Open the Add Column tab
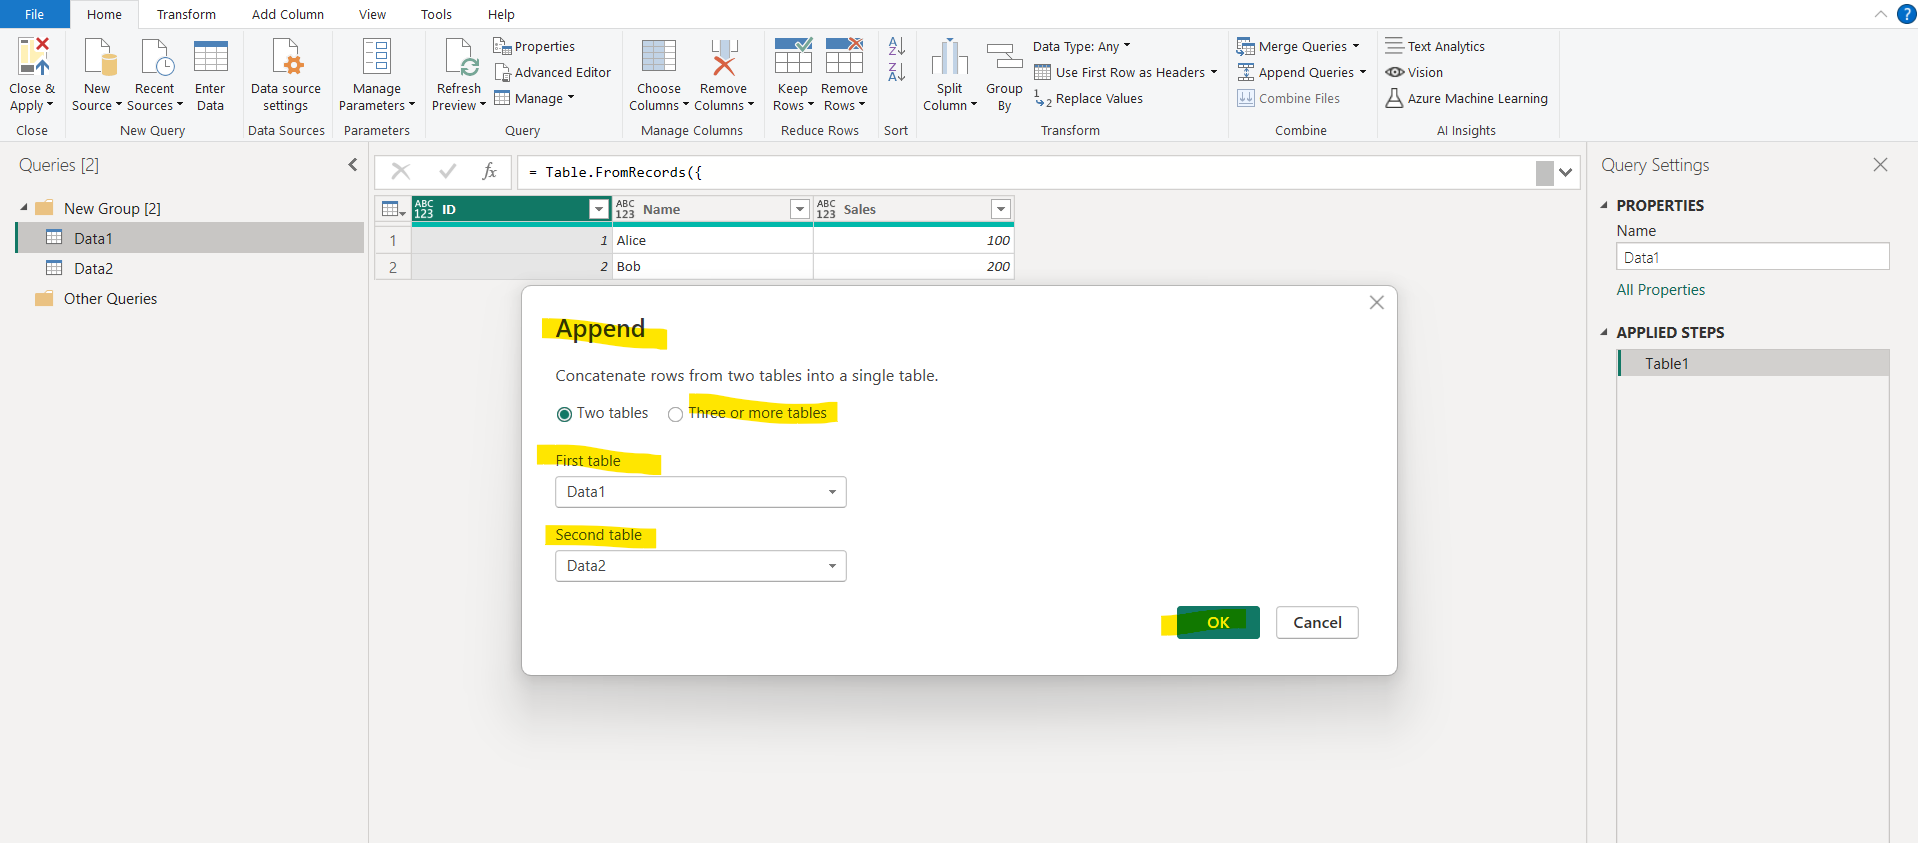1918x843 pixels. [287, 14]
